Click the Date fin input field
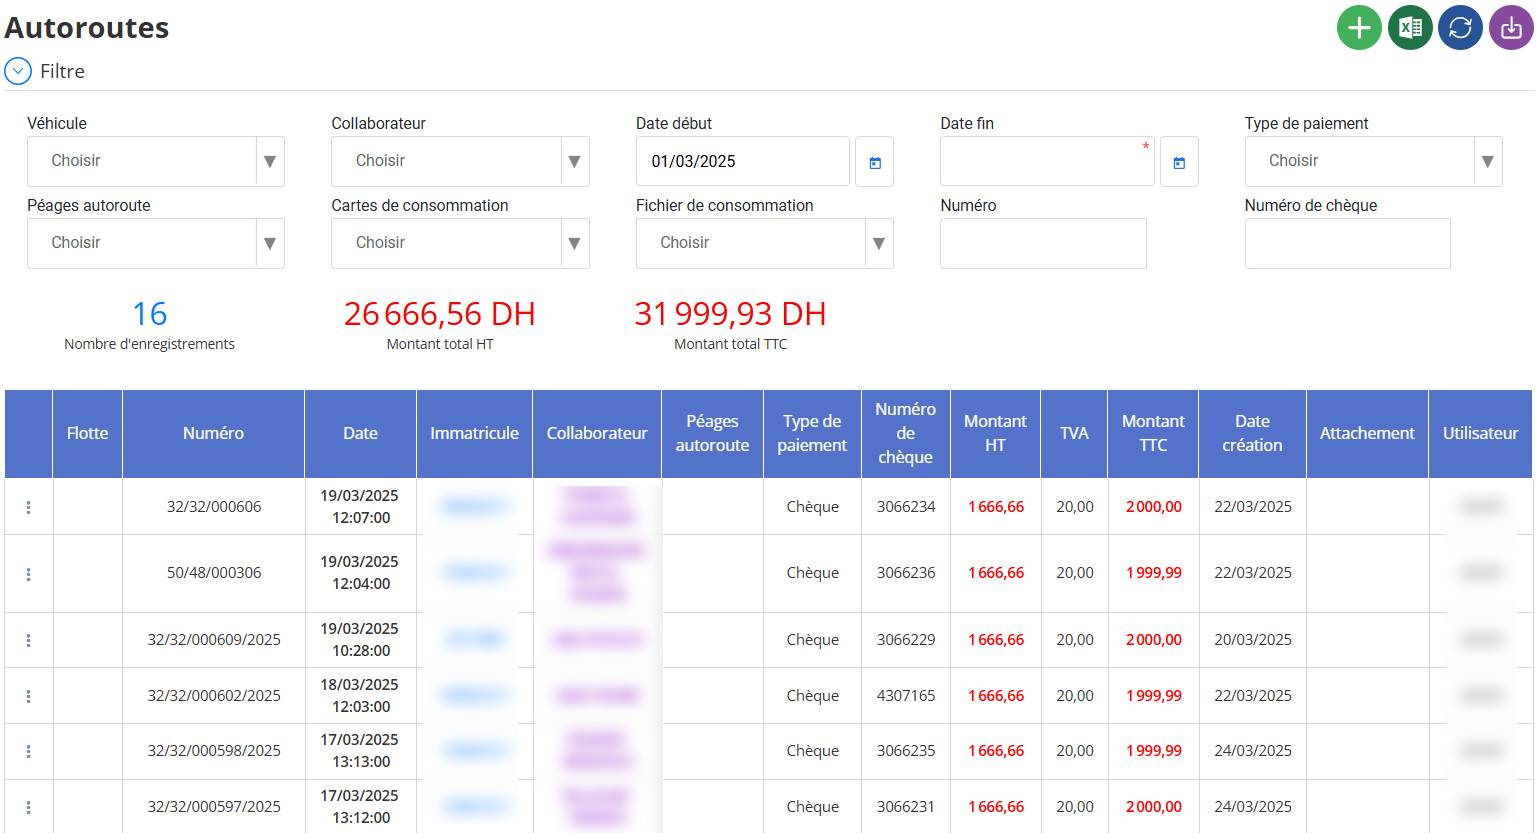Viewport: 1538px width, 833px height. pos(1047,161)
